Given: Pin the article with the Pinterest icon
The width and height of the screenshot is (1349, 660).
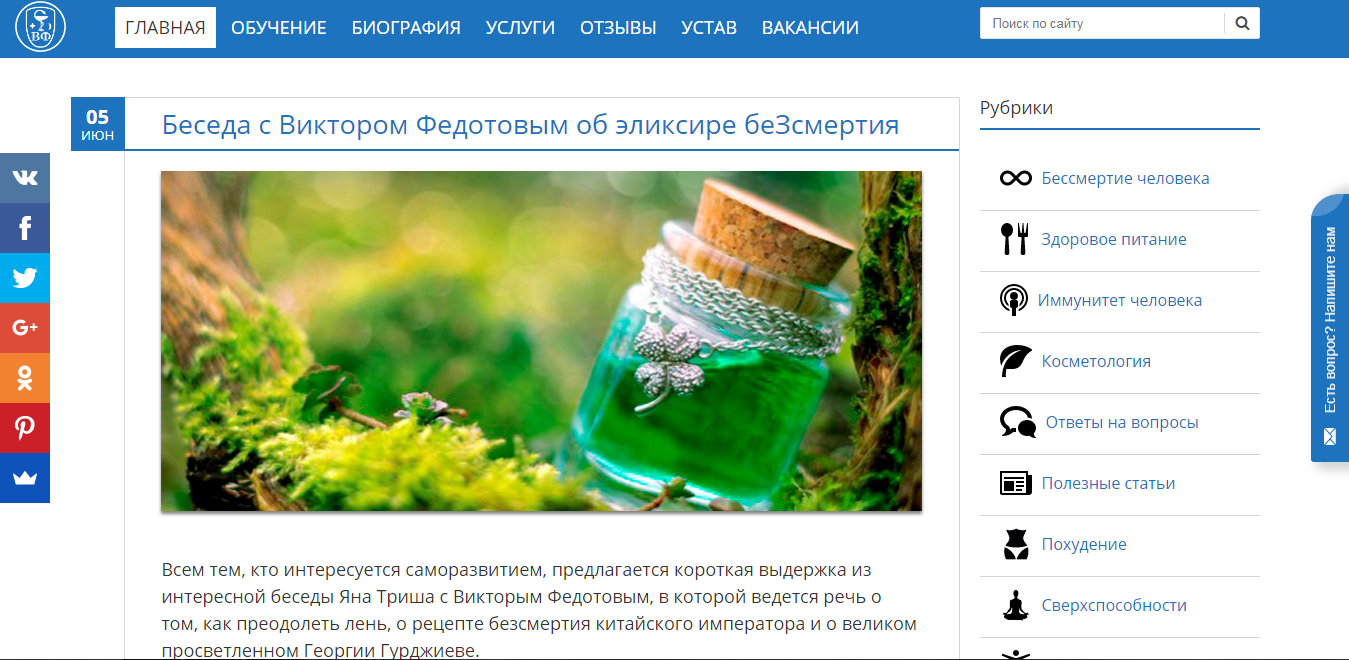Looking at the screenshot, I should pyautogui.click(x=25, y=428).
